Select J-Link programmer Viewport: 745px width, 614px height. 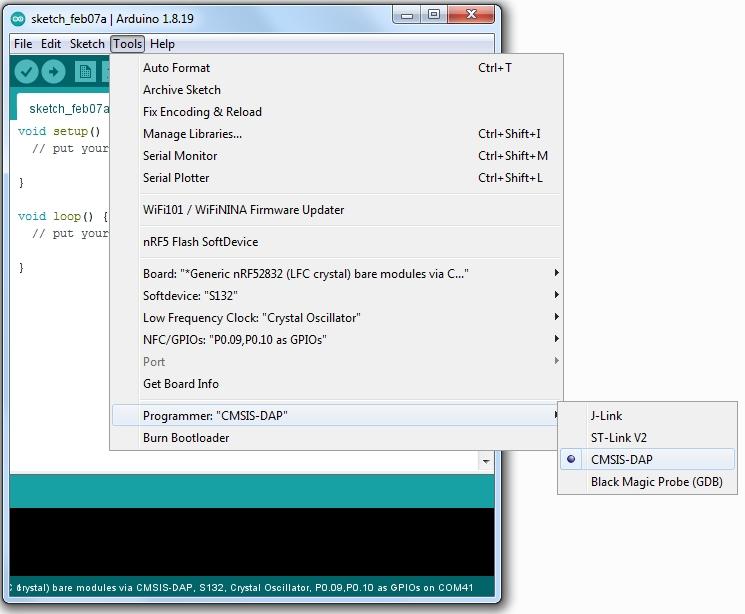(647, 416)
